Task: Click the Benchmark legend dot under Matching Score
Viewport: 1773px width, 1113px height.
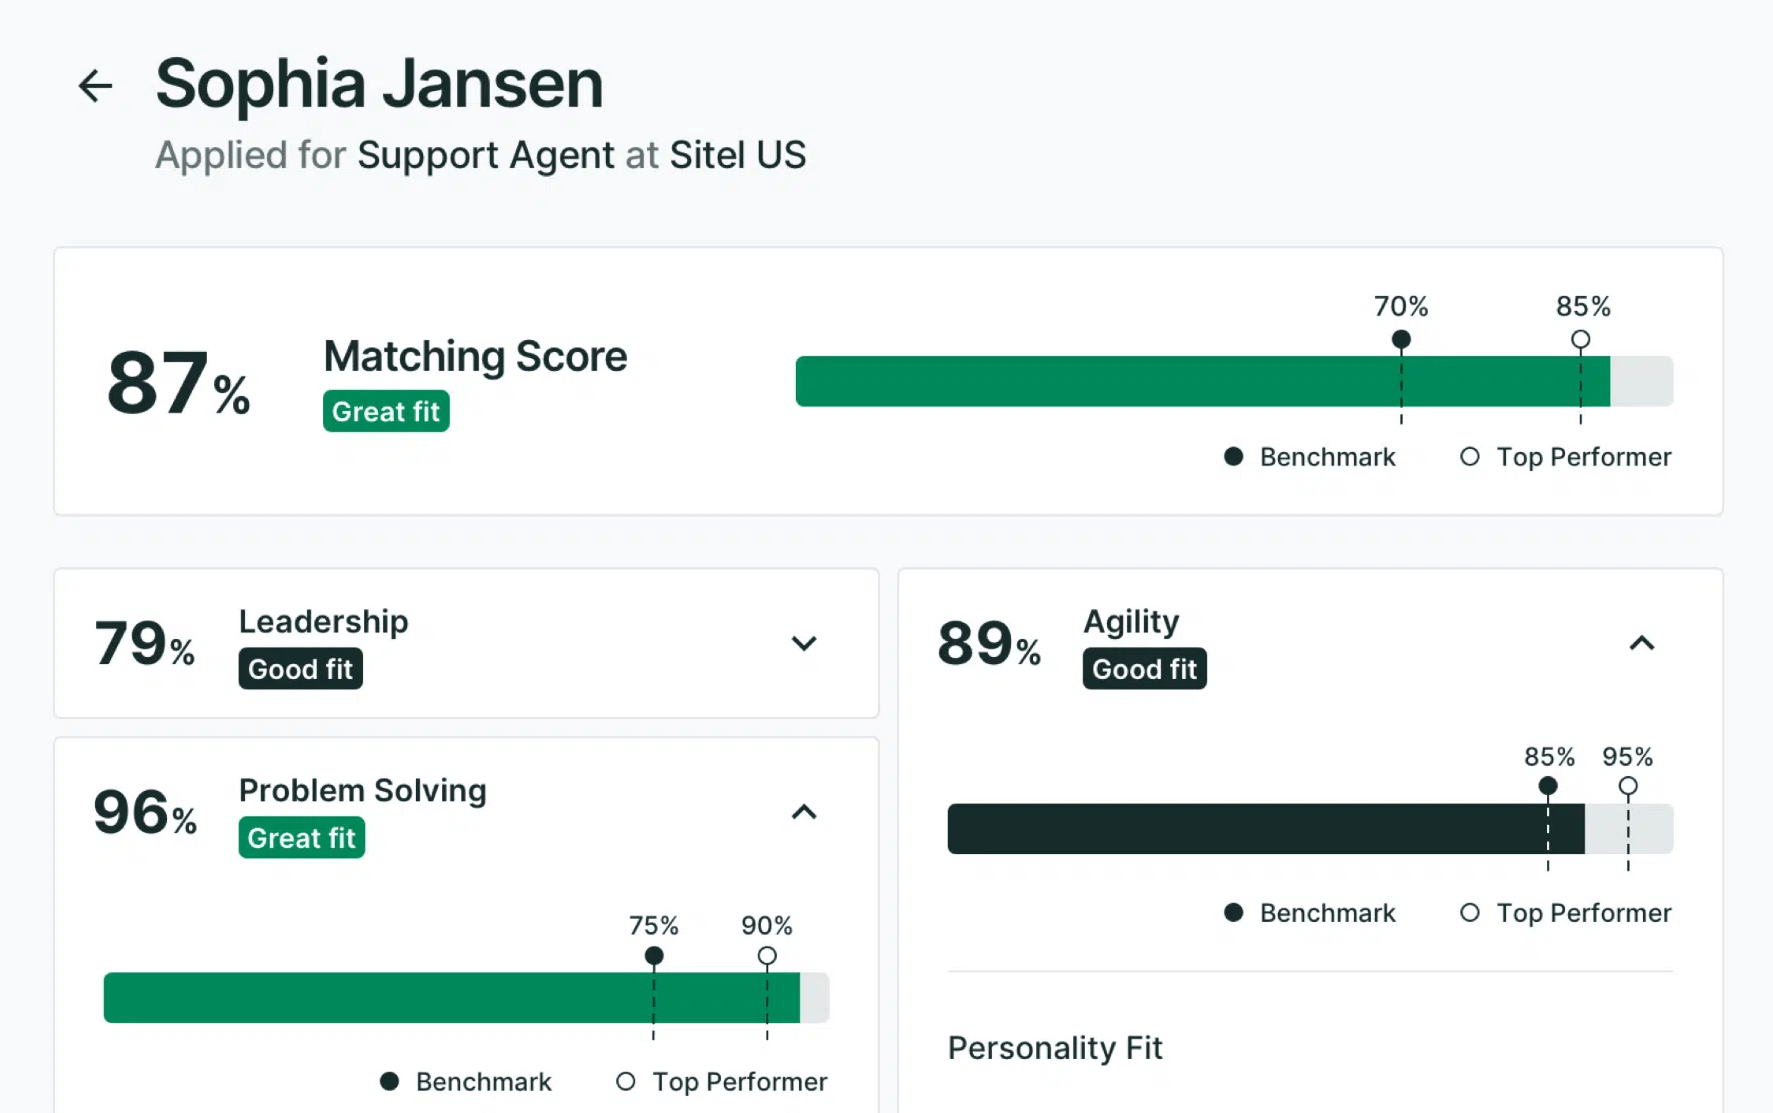Action: tap(1234, 457)
